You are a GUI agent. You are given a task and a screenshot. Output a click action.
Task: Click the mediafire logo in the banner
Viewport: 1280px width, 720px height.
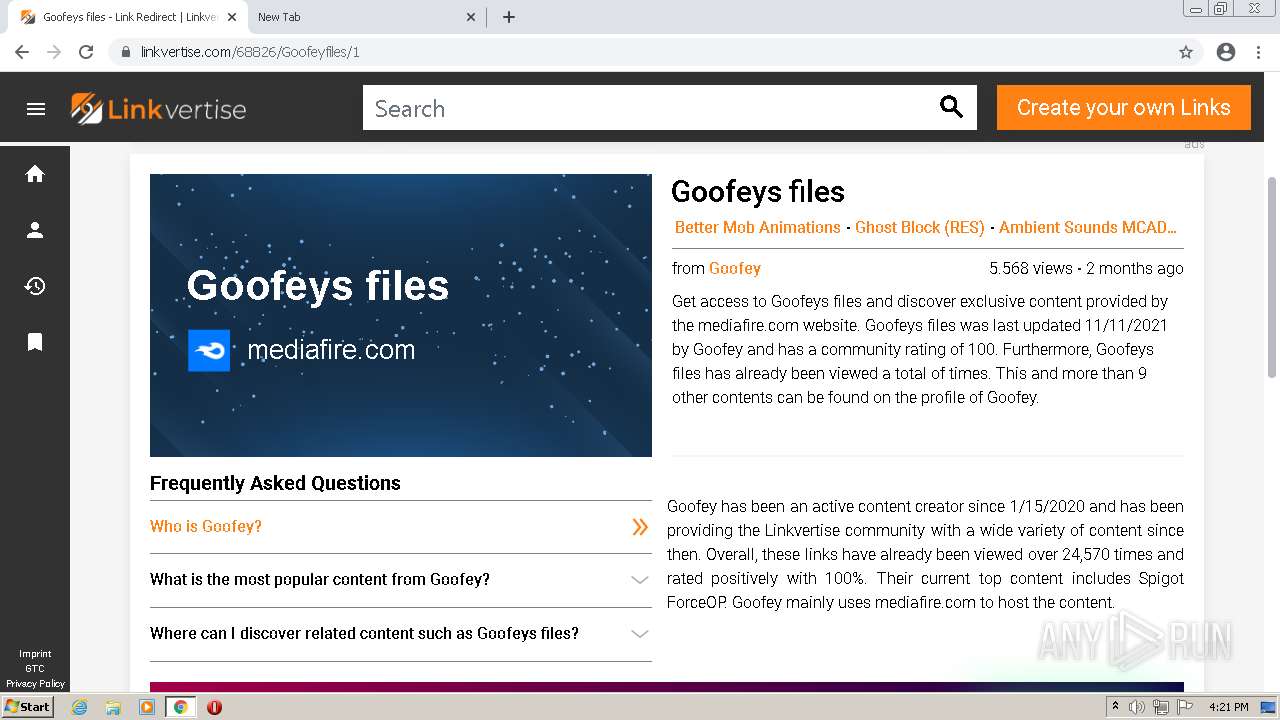209,350
